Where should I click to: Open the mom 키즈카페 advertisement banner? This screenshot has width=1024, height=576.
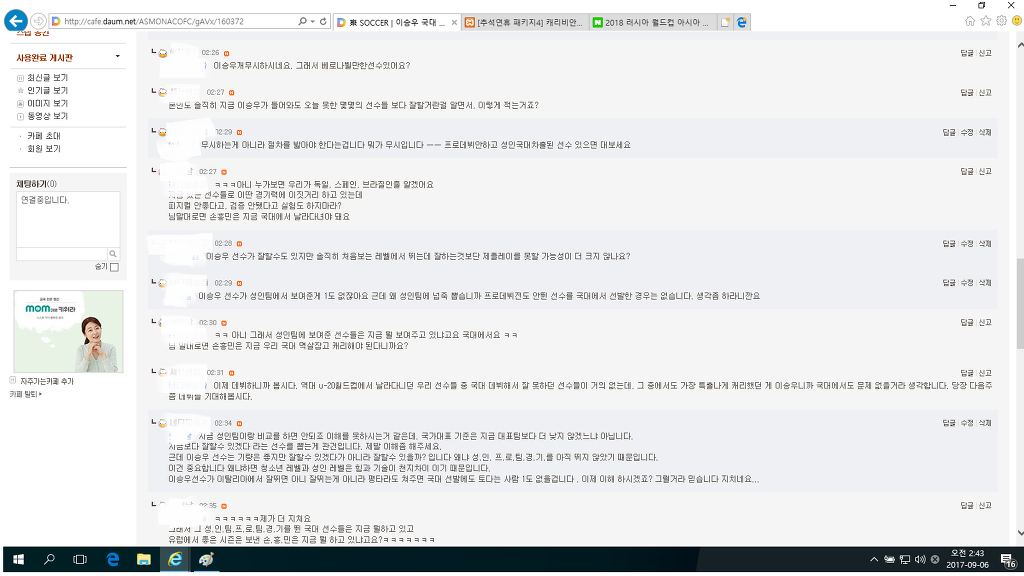[x=68, y=331]
